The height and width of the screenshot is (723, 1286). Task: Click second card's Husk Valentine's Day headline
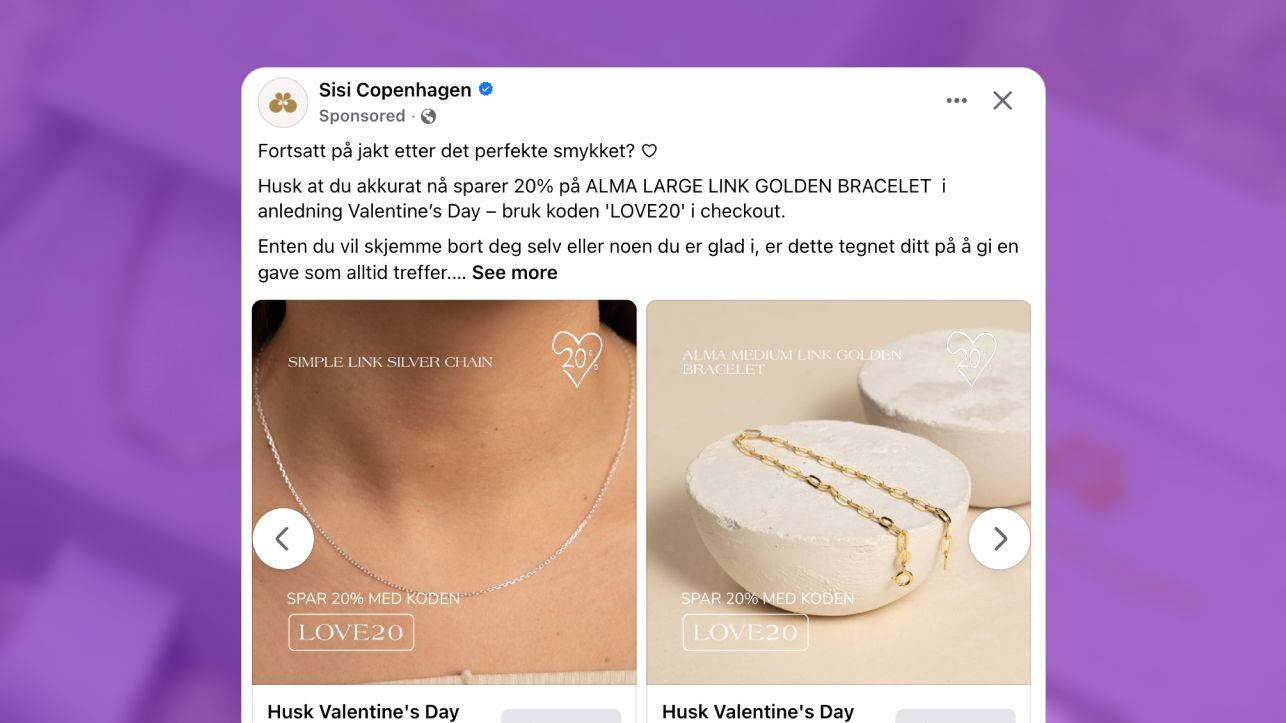click(x=758, y=712)
